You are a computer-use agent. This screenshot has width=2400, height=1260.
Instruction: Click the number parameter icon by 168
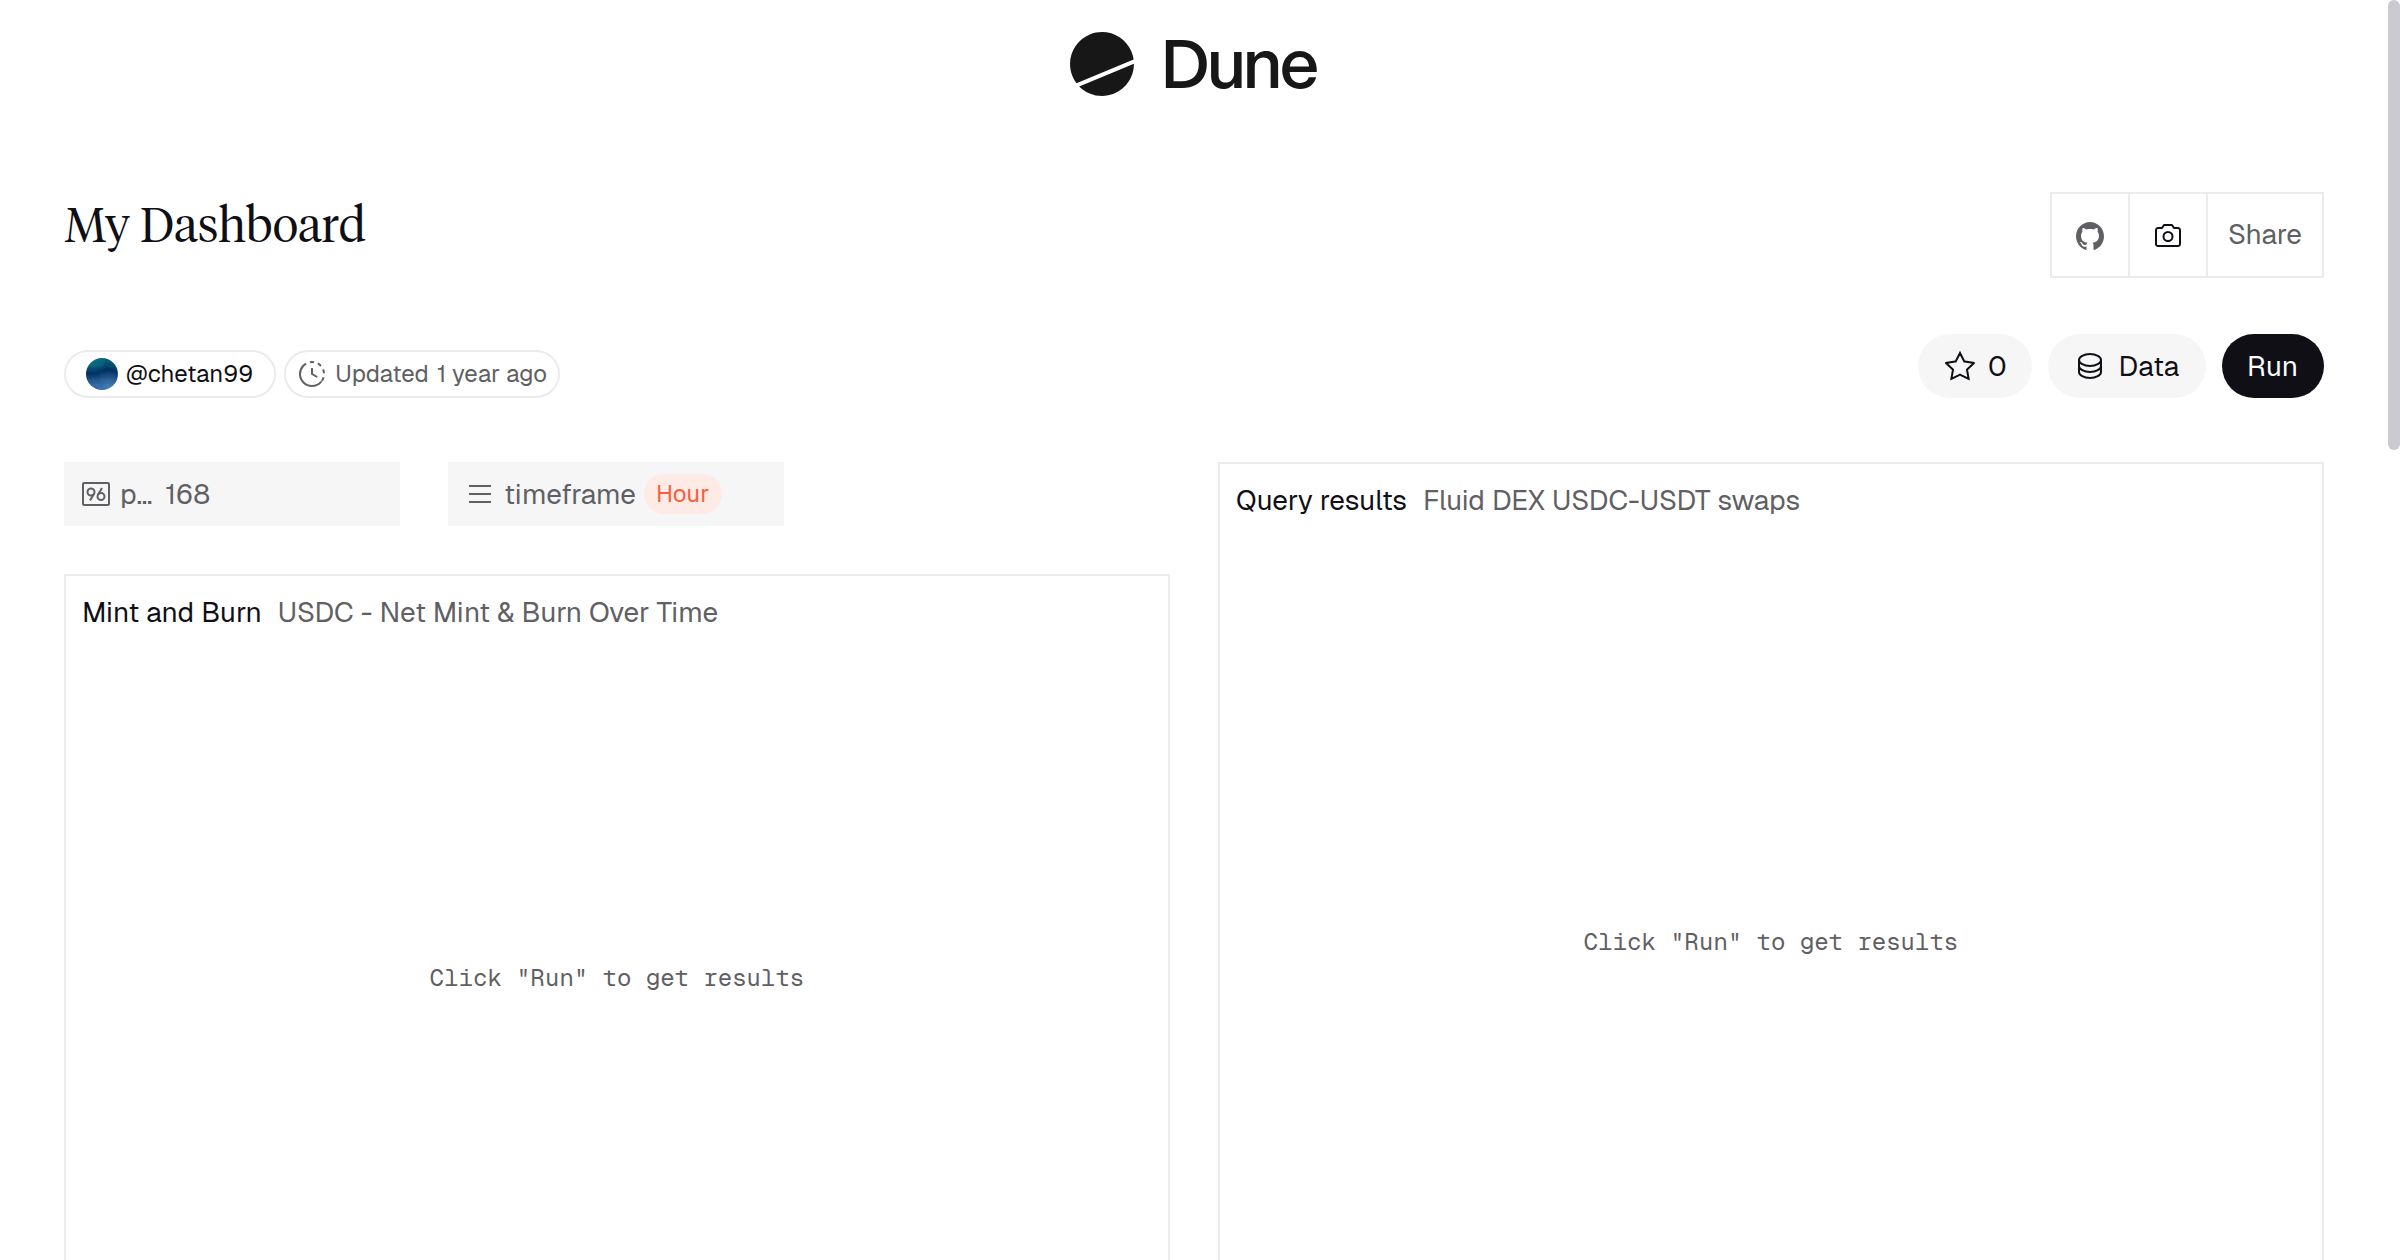[96, 494]
